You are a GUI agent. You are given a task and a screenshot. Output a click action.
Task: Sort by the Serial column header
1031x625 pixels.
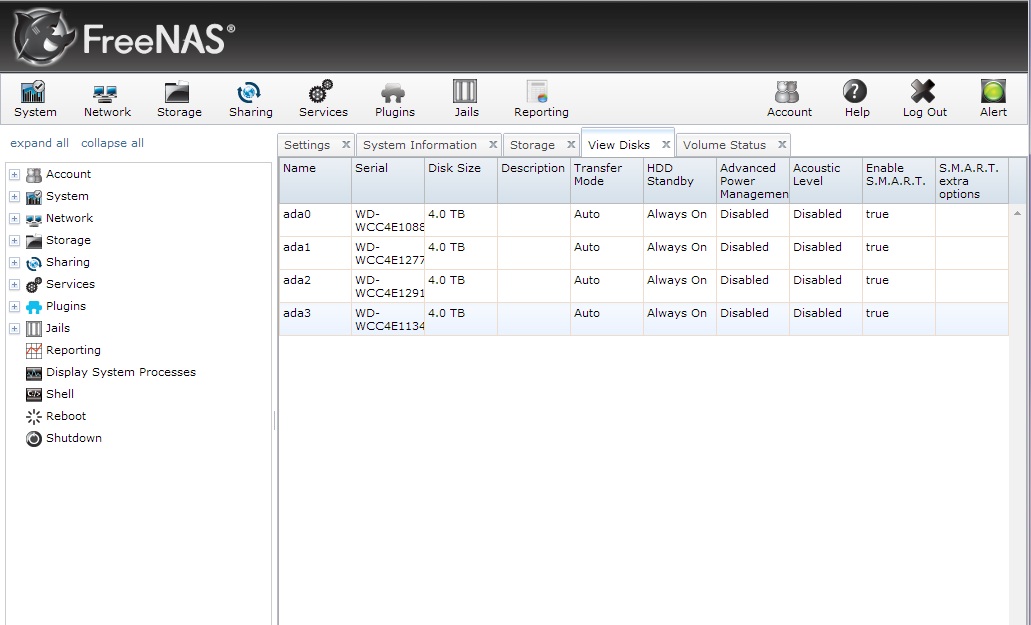coord(388,180)
